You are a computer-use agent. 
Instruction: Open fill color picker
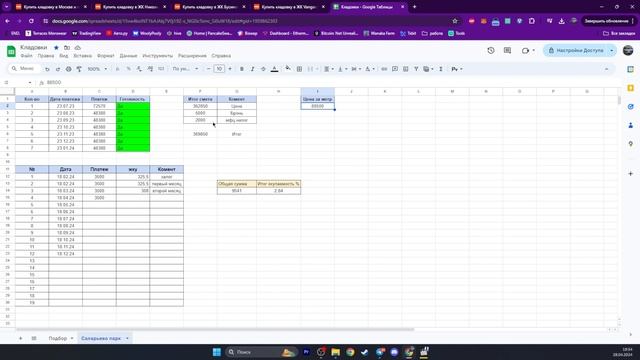point(288,69)
